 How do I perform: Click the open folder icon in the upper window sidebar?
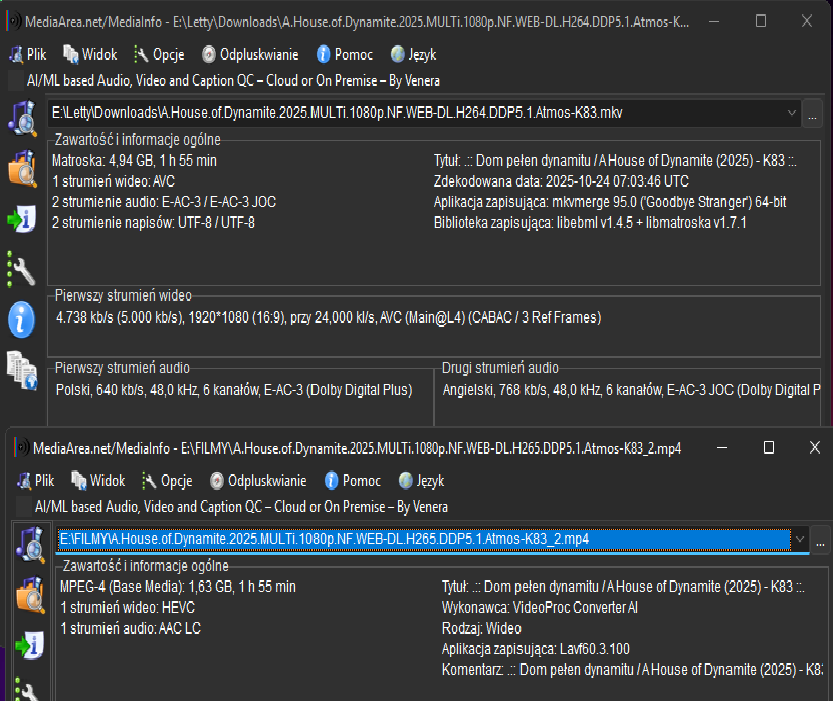click(x=21, y=169)
